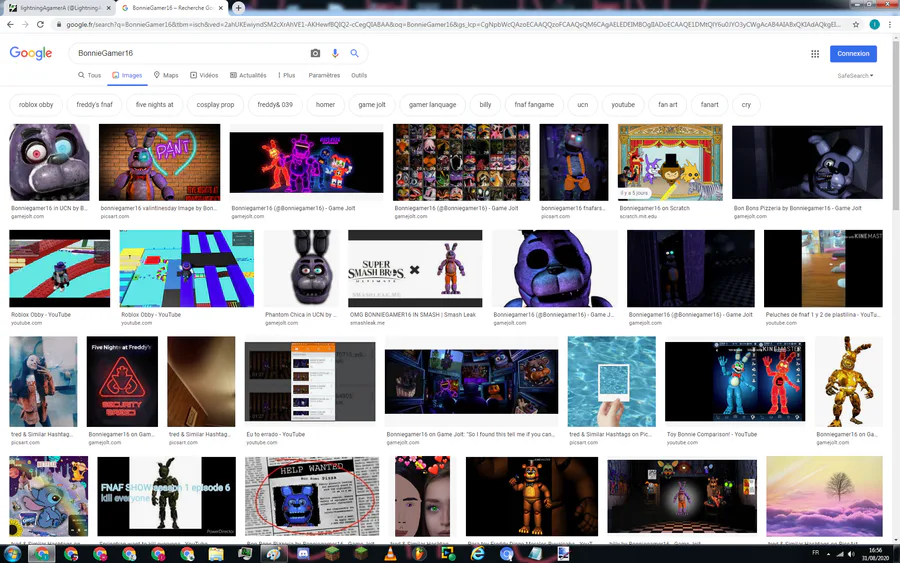Click FR language indicator in tray
900x563 pixels.
[x=816, y=553]
